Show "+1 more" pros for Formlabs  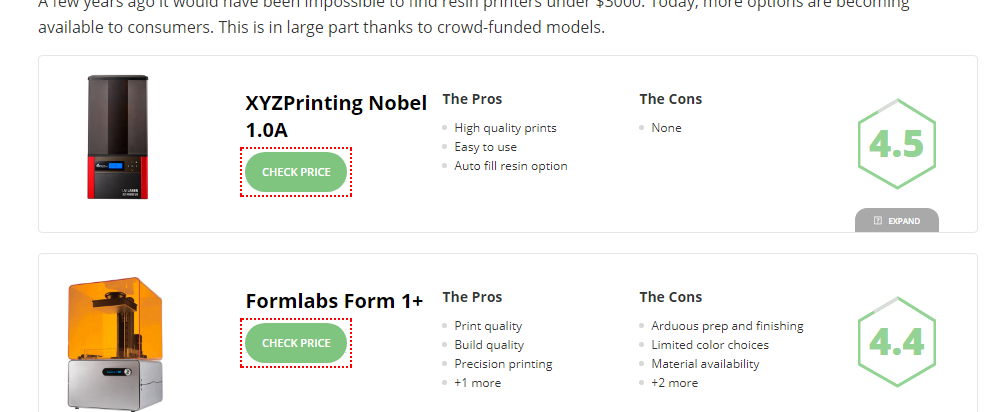(x=477, y=383)
